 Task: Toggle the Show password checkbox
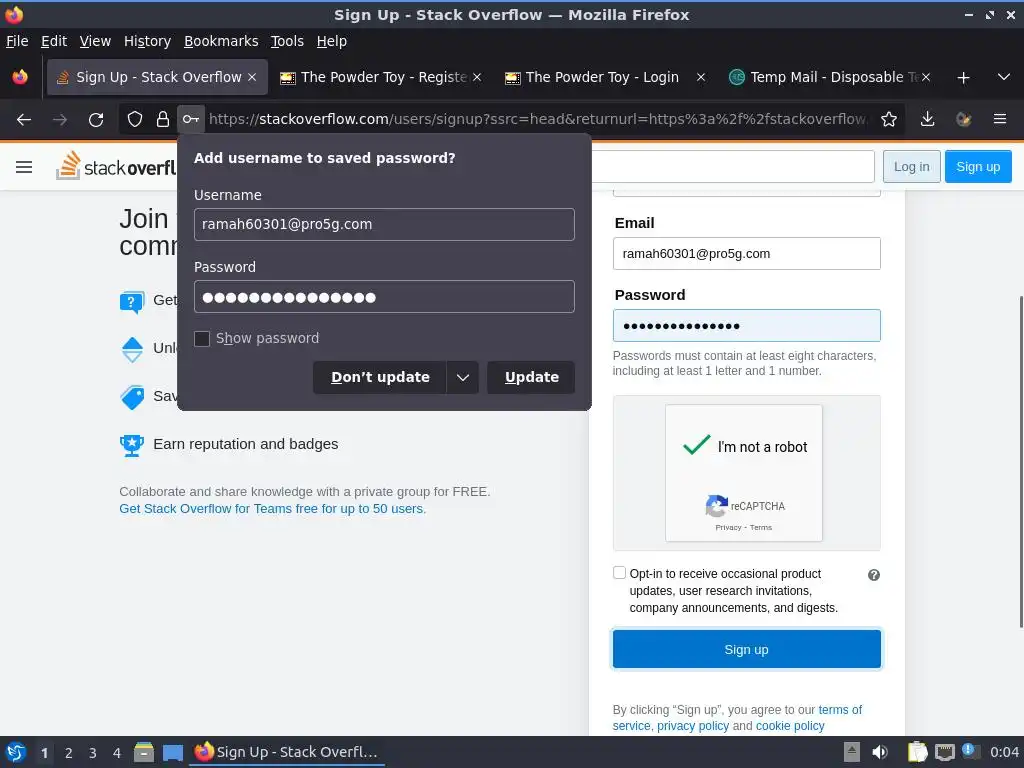coord(202,339)
